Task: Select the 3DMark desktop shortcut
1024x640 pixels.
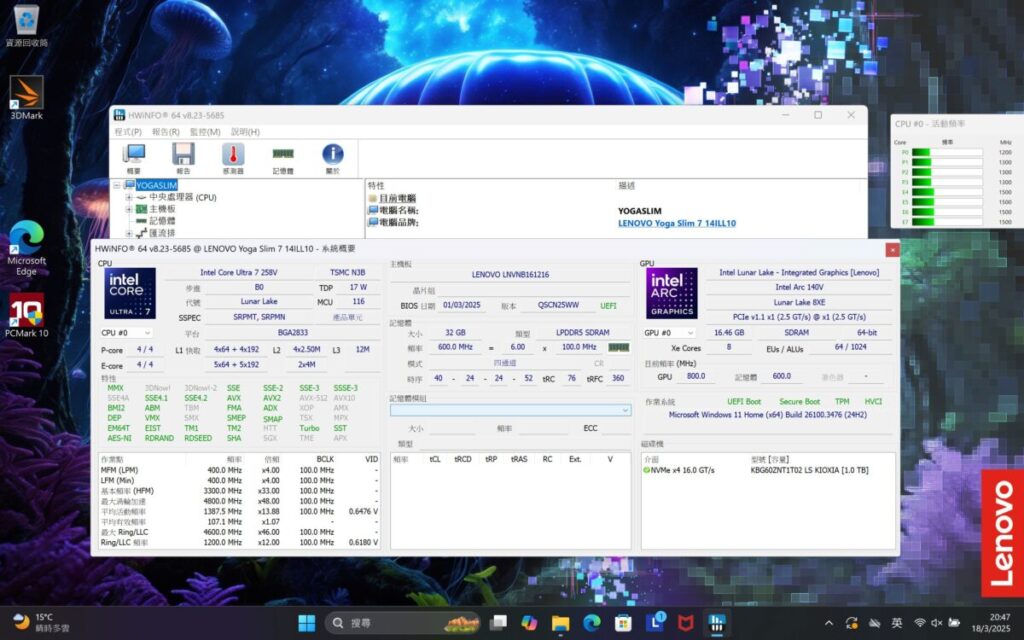Action: 27,98
